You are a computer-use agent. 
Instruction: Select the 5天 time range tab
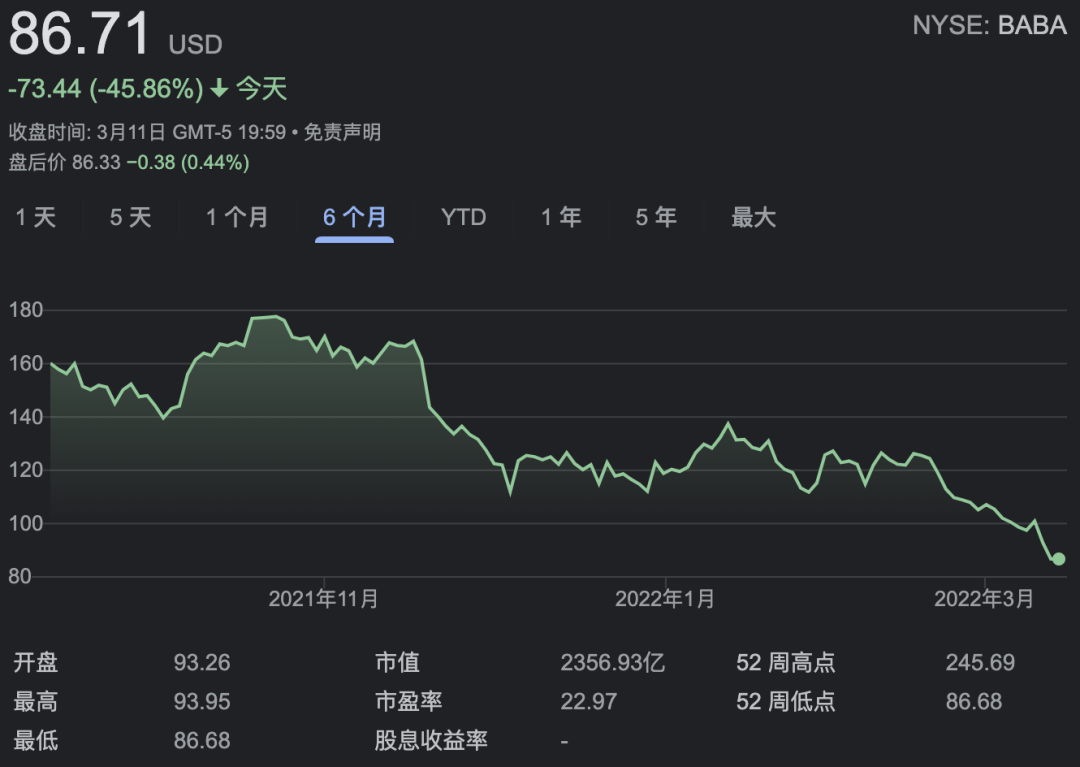click(x=130, y=217)
